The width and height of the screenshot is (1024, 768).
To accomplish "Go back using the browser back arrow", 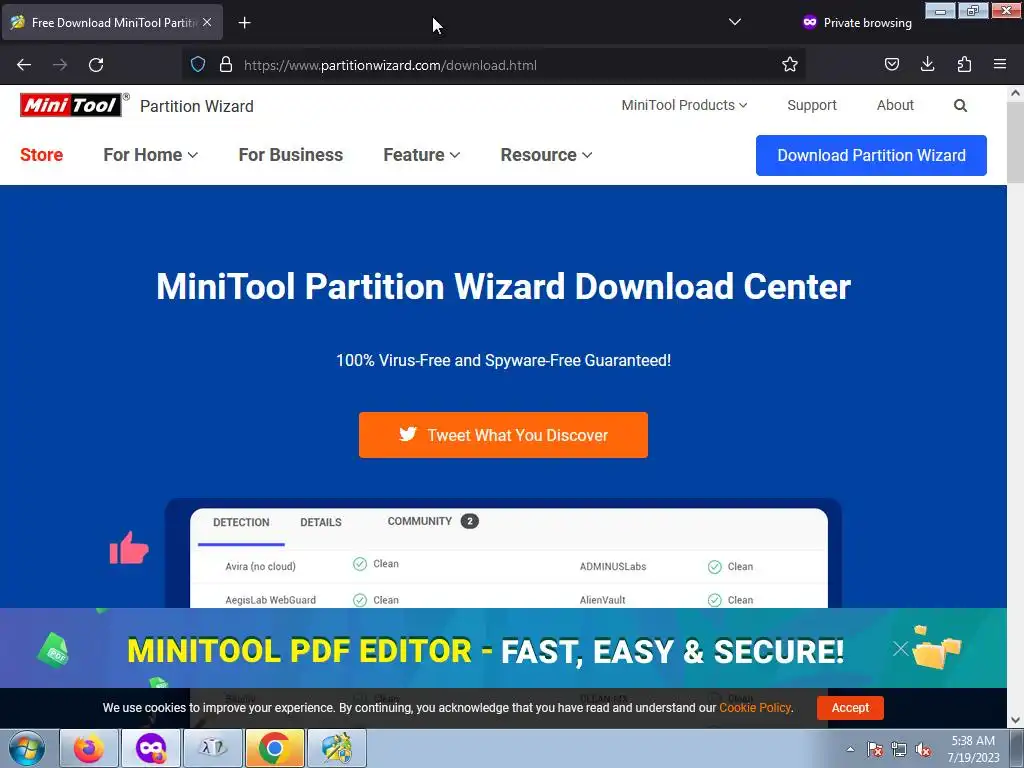I will point(24,65).
